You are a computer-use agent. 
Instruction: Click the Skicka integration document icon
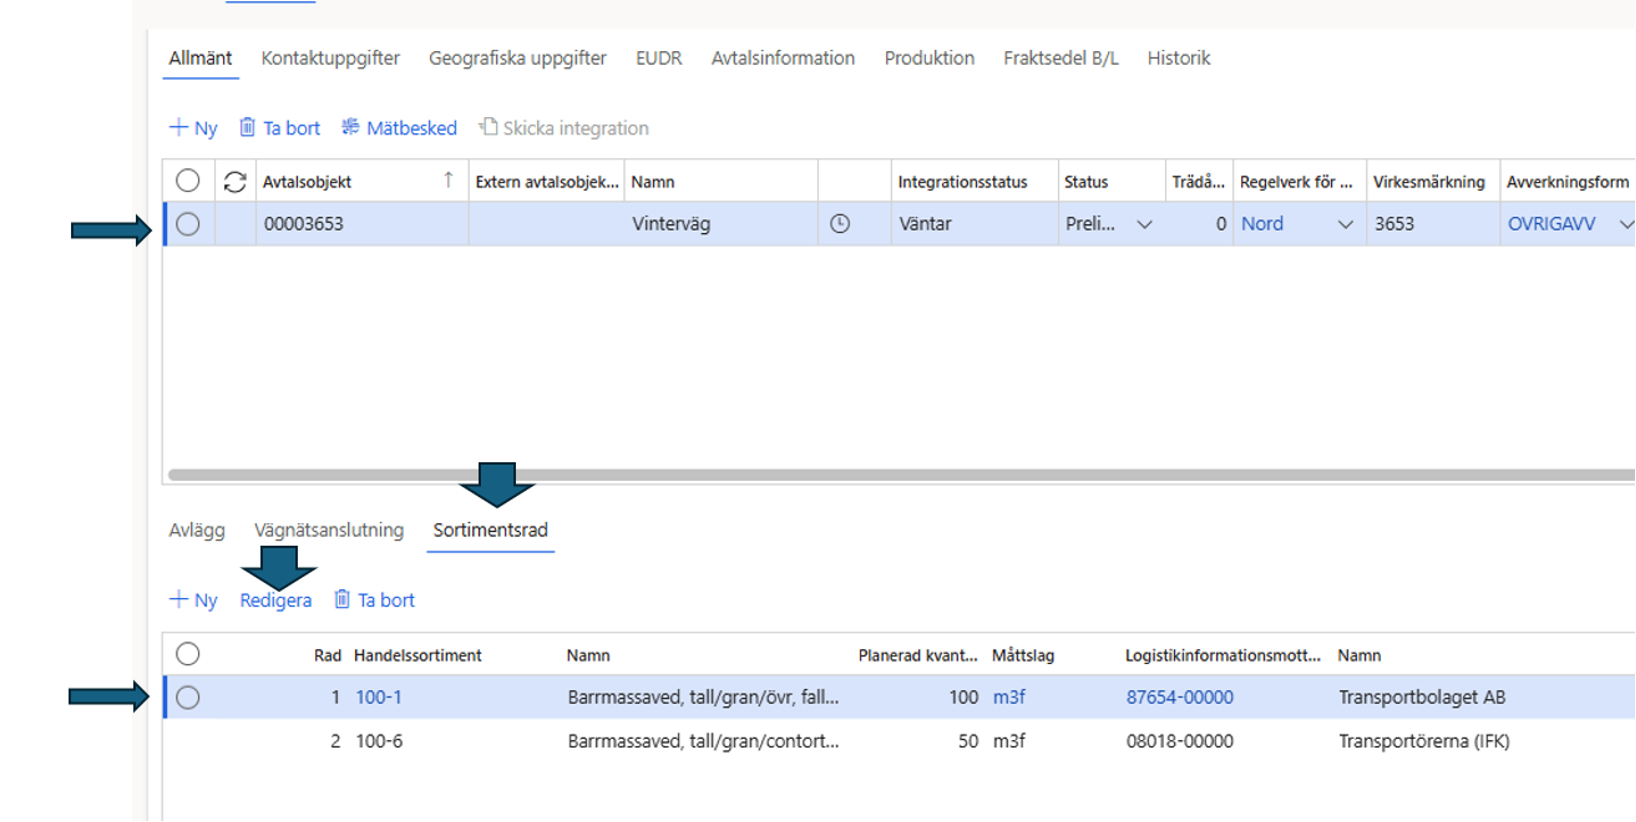coord(488,127)
